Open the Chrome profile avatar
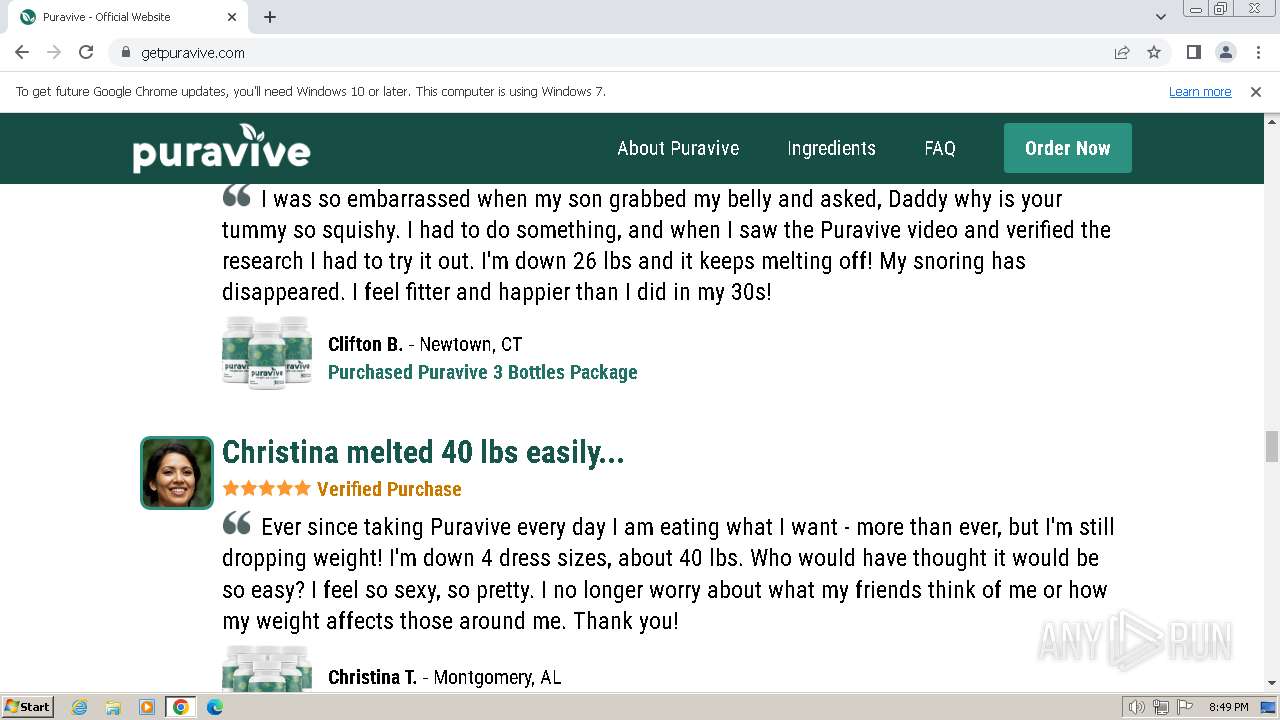 pos(1225,52)
